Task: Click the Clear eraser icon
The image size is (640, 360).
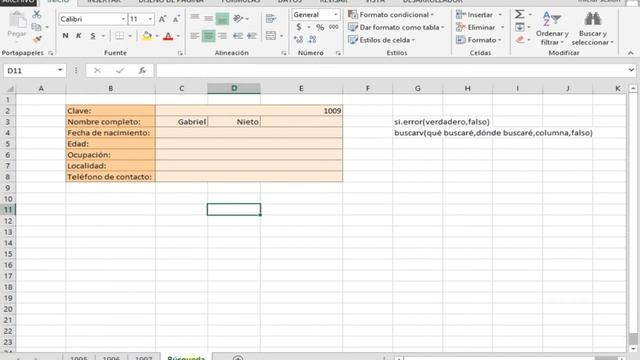Action: pos(520,40)
